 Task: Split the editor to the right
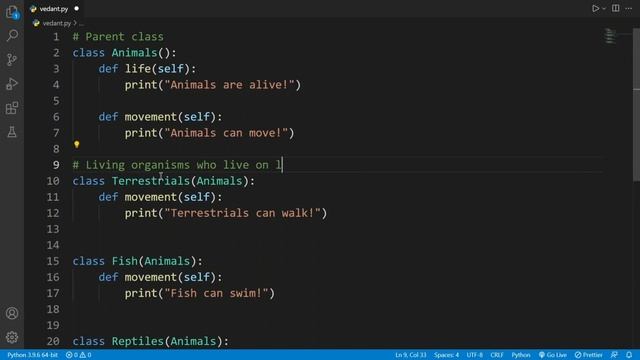click(x=616, y=9)
